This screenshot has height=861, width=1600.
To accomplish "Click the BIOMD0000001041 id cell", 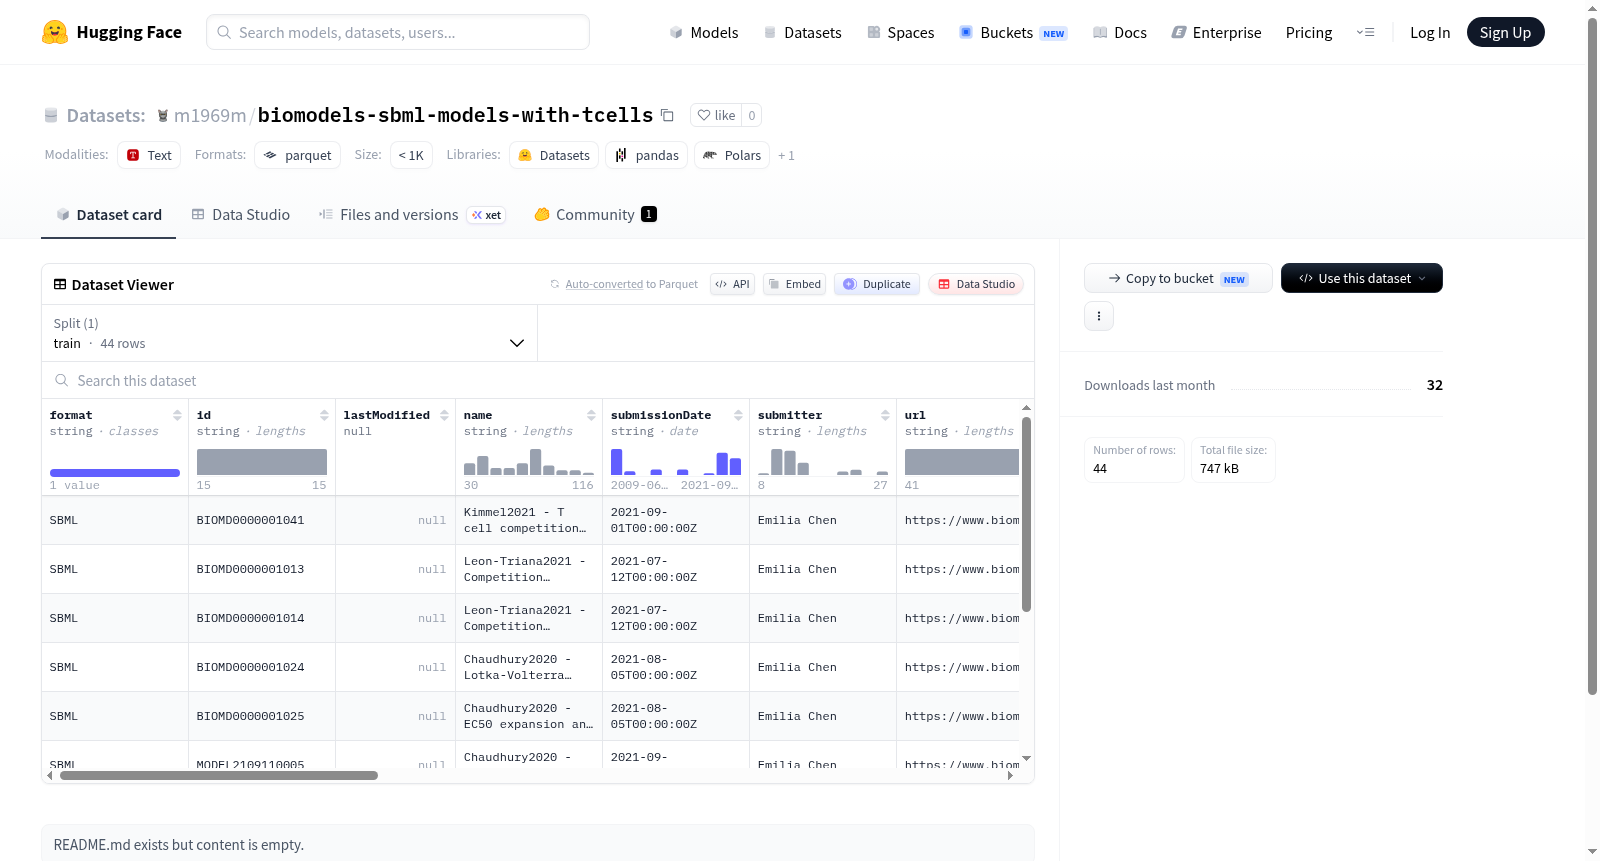I will coord(262,520).
